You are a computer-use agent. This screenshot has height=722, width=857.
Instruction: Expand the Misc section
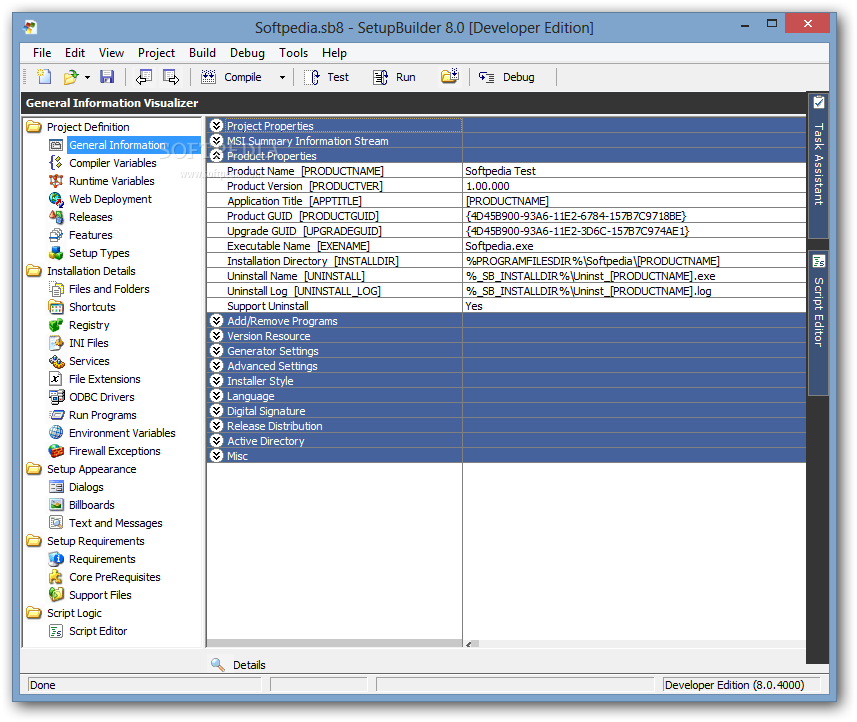click(x=216, y=455)
